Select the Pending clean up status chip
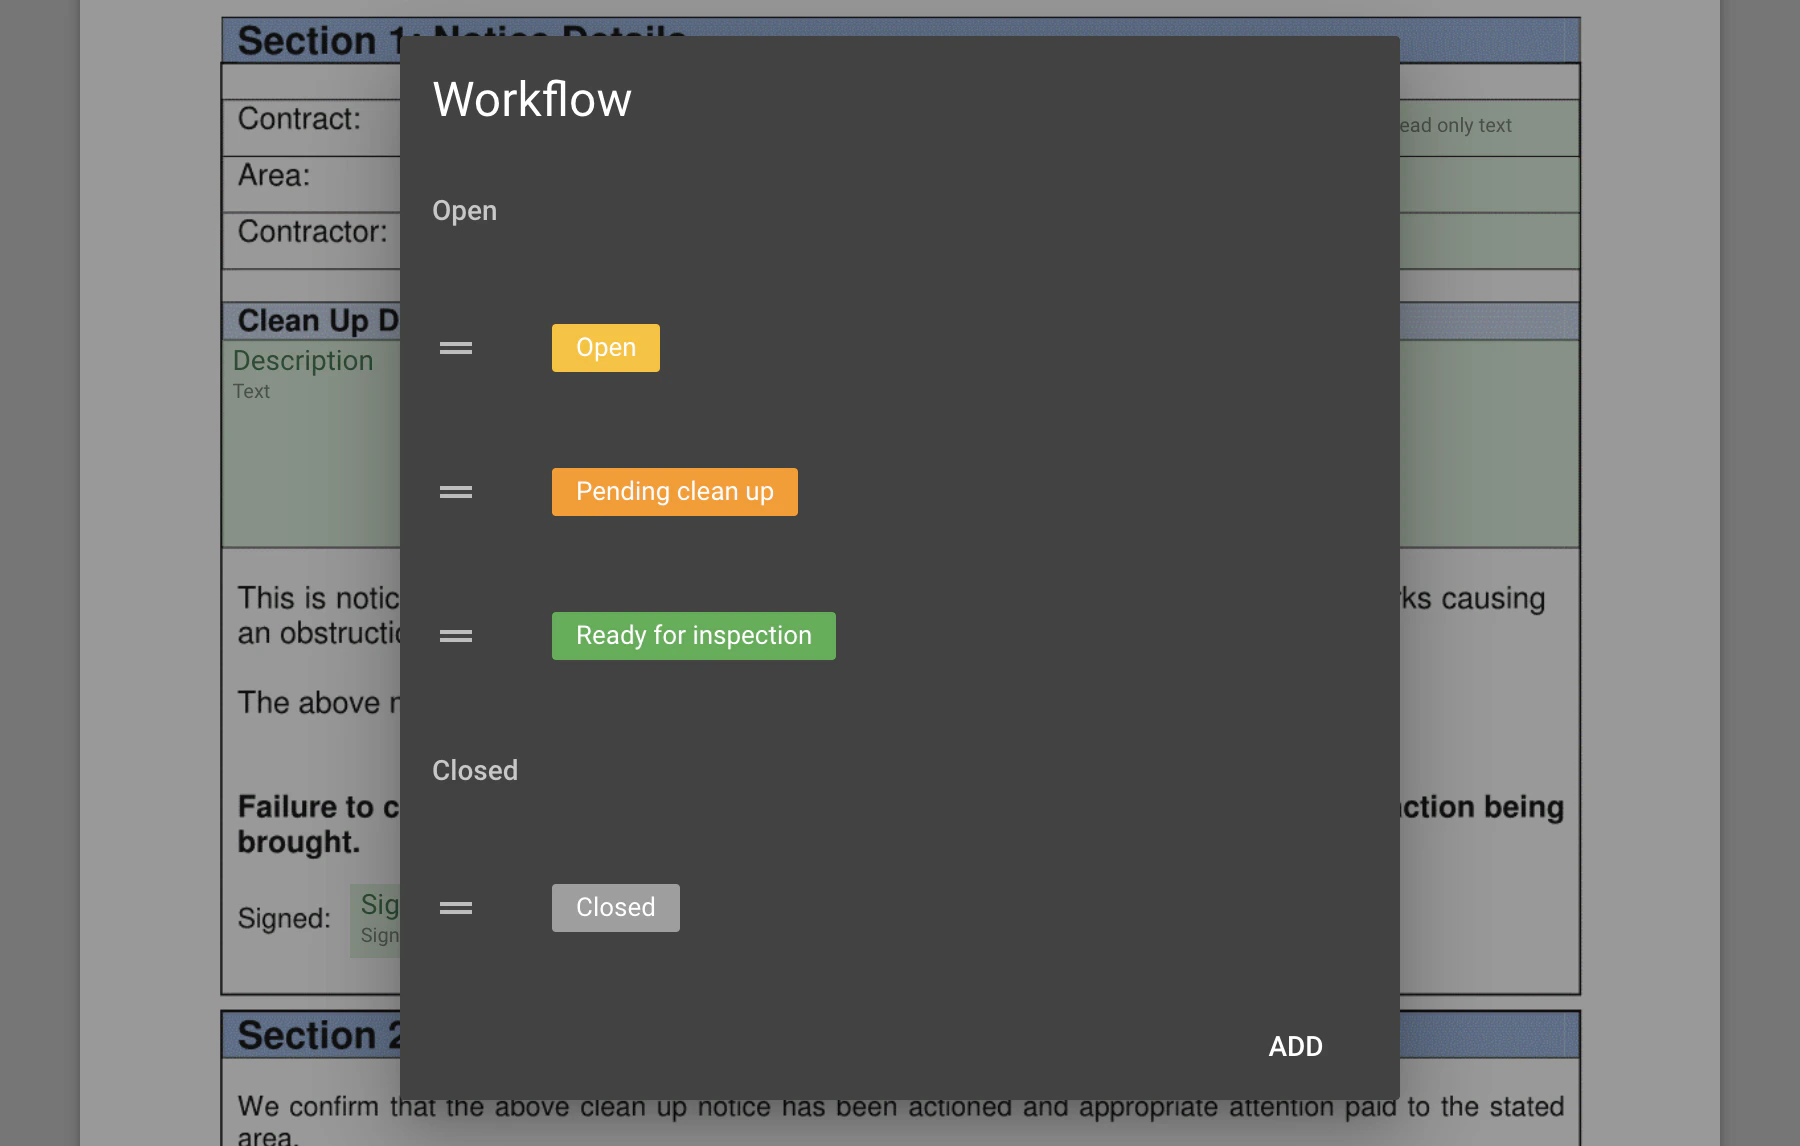The width and height of the screenshot is (1800, 1146). [x=674, y=491]
